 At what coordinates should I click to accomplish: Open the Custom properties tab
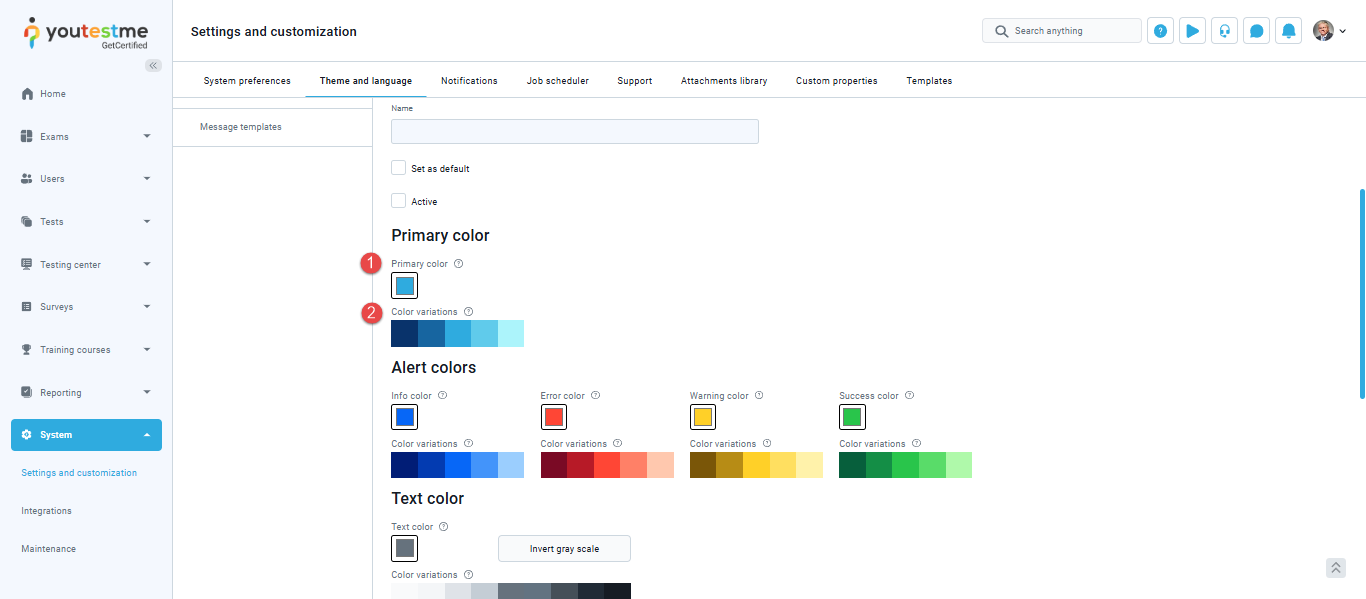(836, 81)
